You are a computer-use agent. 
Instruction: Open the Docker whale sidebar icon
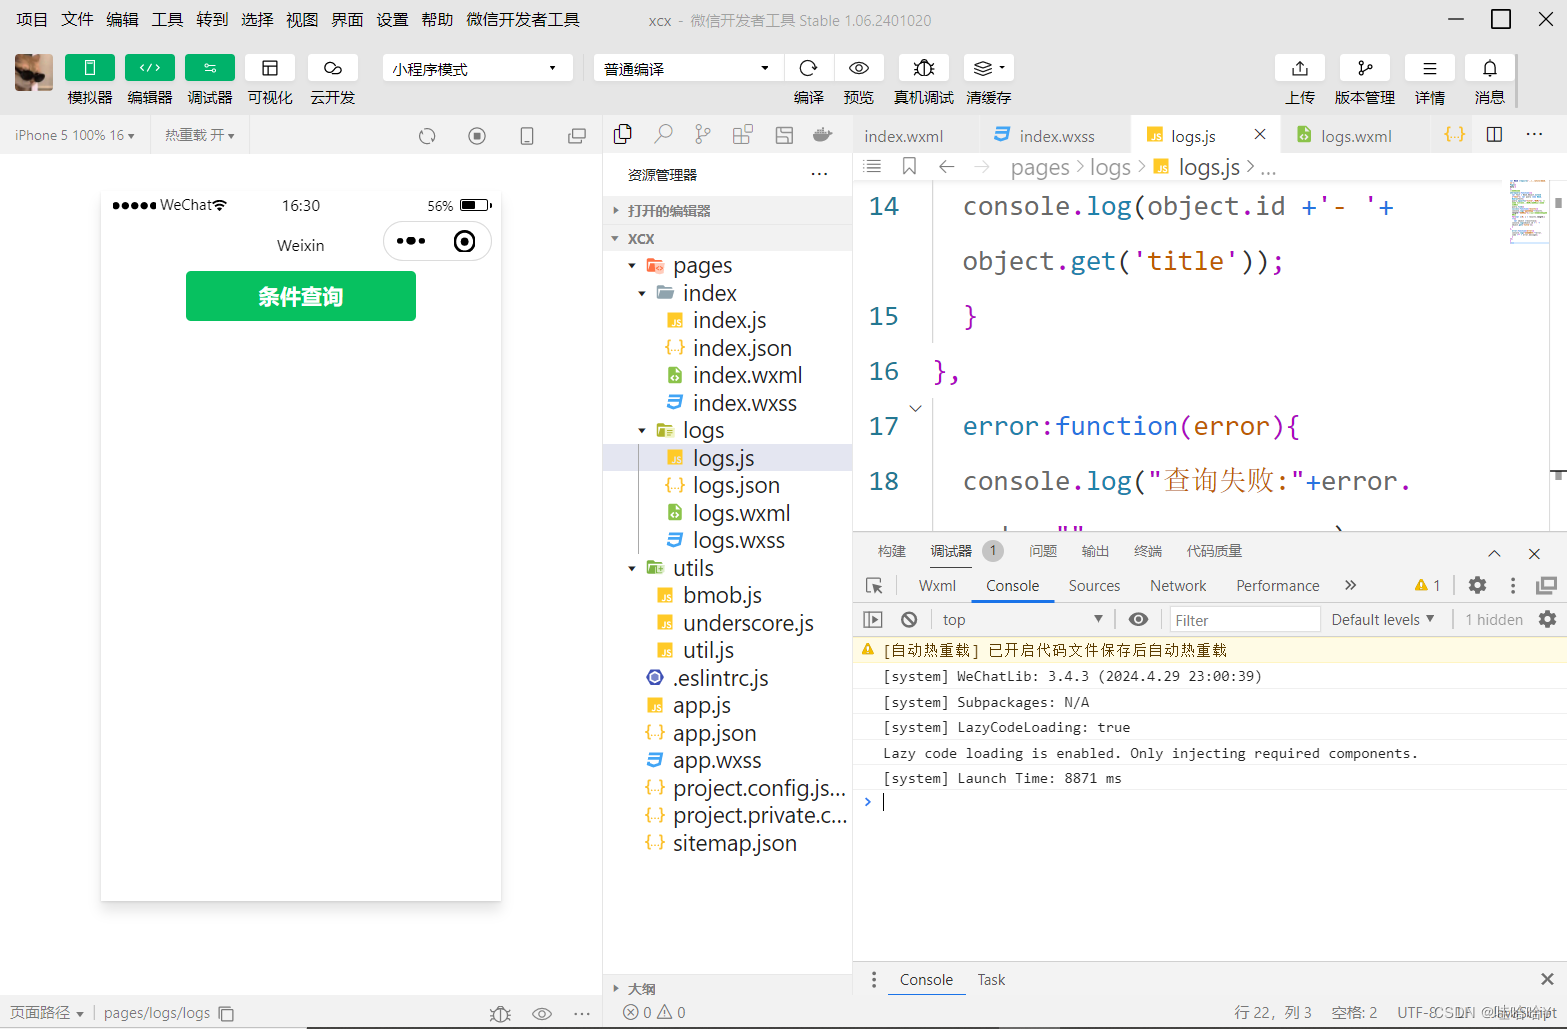click(x=823, y=135)
